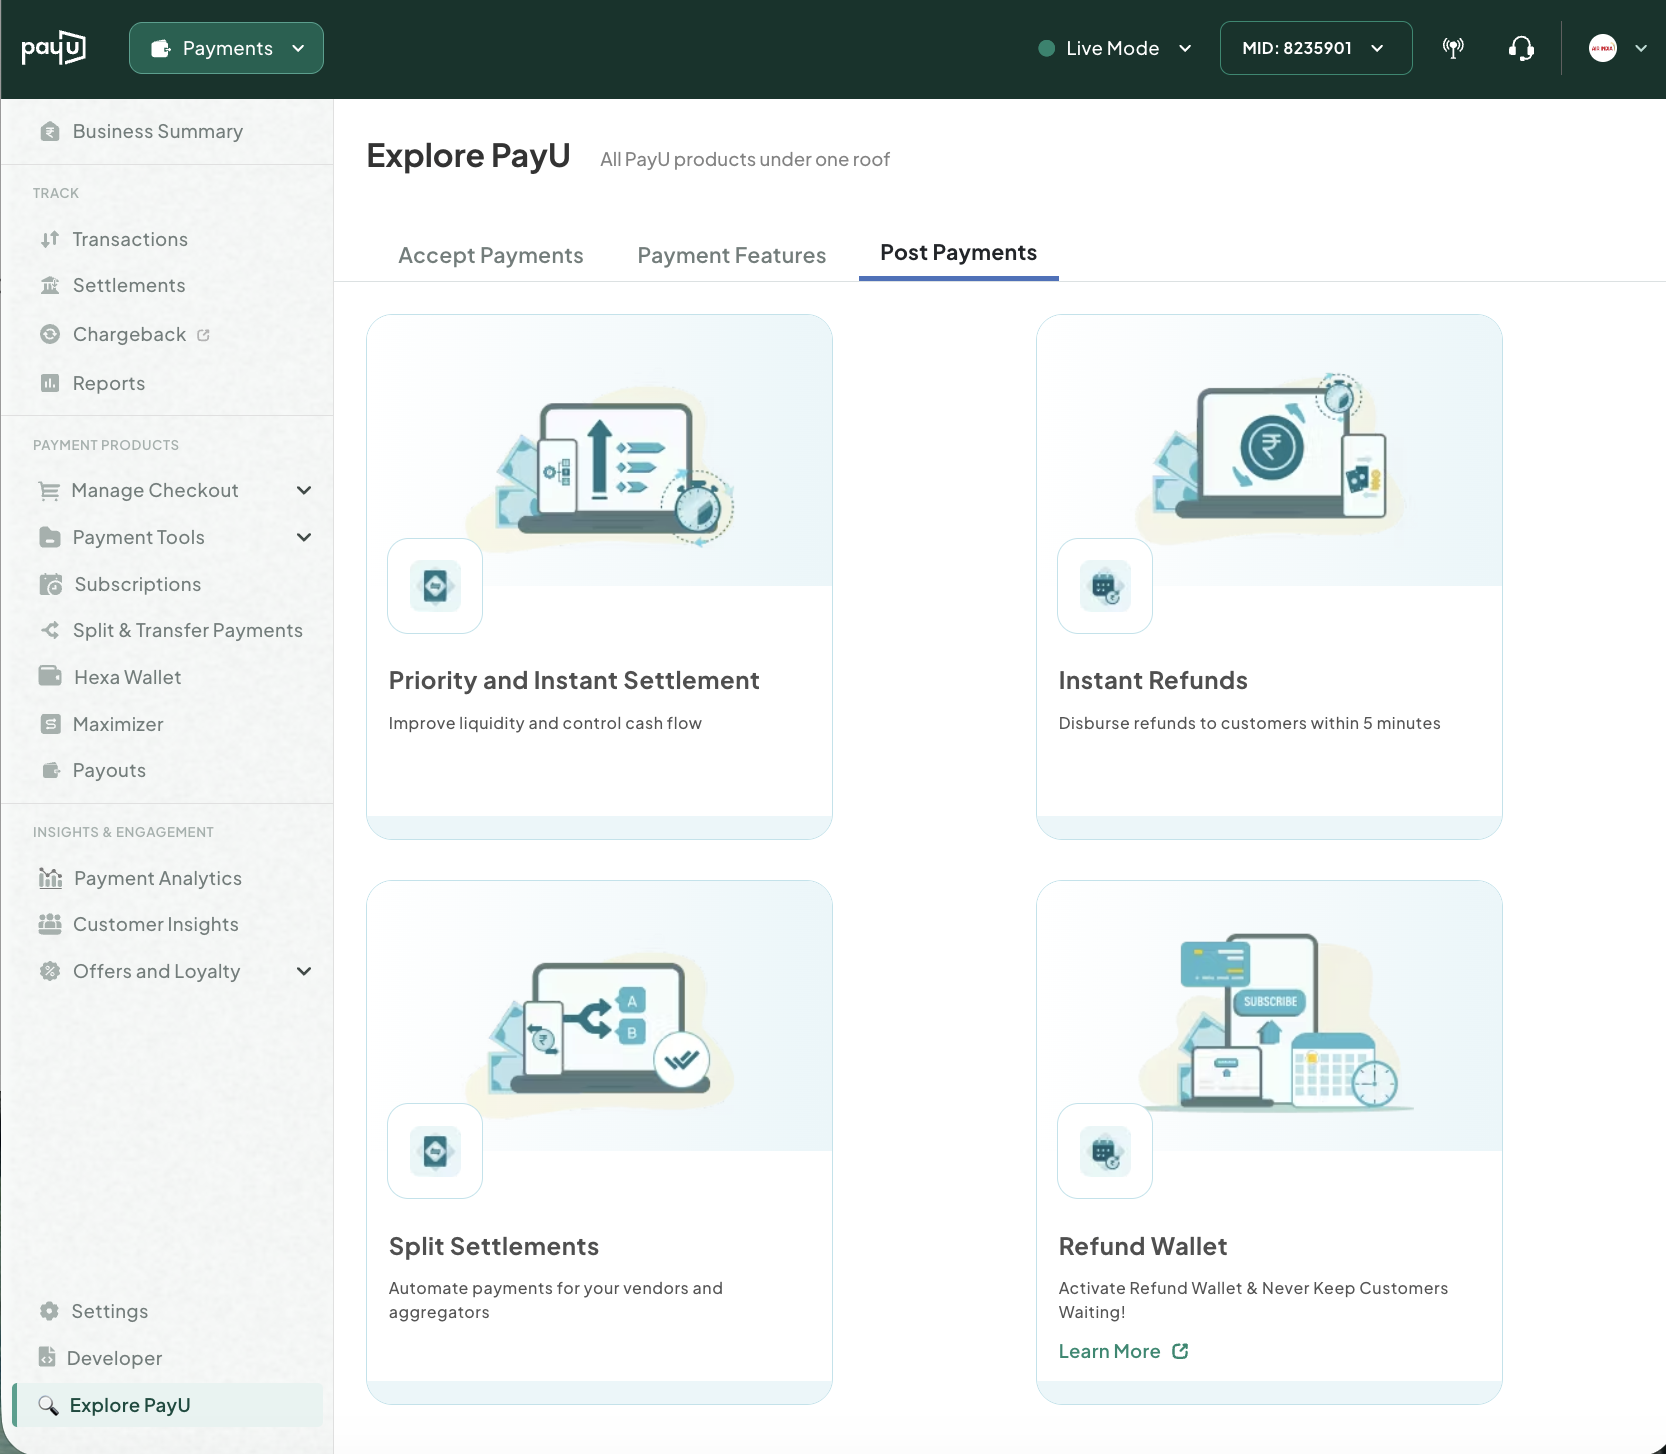Open the Live Mode dropdown
The height and width of the screenshot is (1454, 1666).
click(x=1114, y=47)
